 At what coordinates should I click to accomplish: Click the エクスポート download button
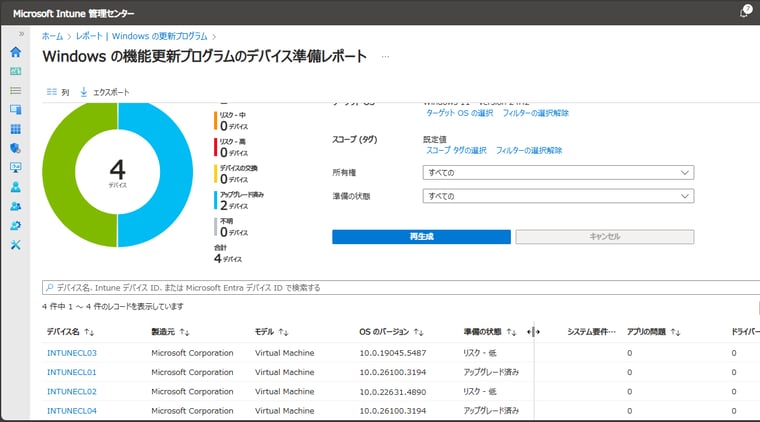coord(105,92)
